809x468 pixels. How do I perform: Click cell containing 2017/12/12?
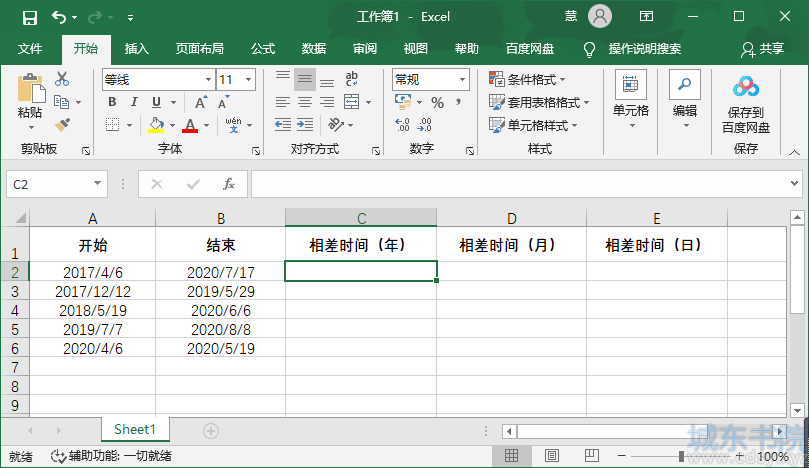[x=93, y=292]
